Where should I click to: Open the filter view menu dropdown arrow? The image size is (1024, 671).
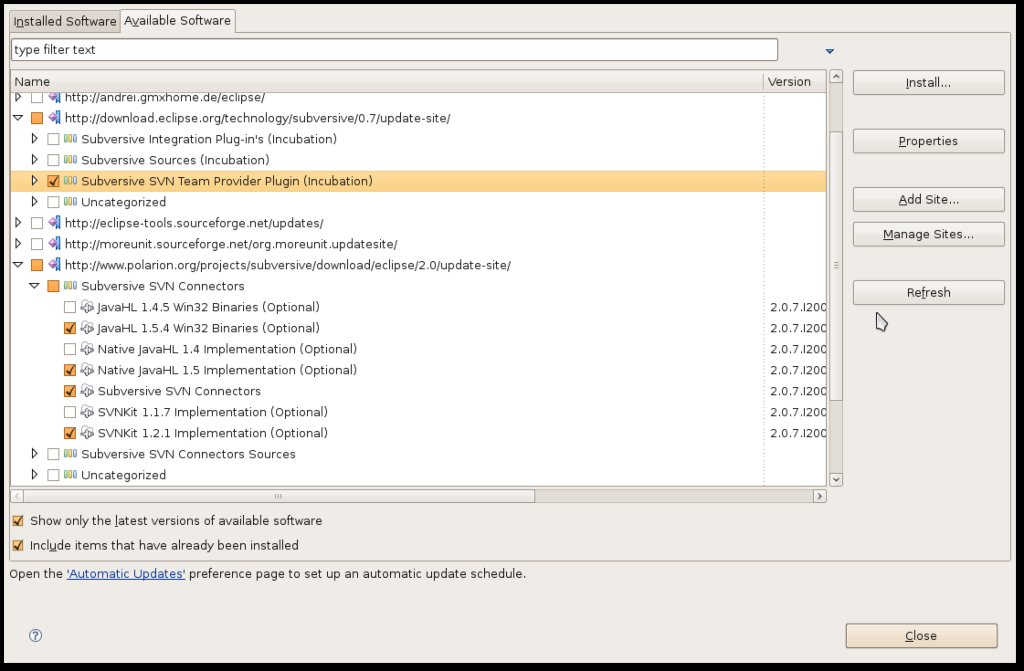[x=829, y=51]
